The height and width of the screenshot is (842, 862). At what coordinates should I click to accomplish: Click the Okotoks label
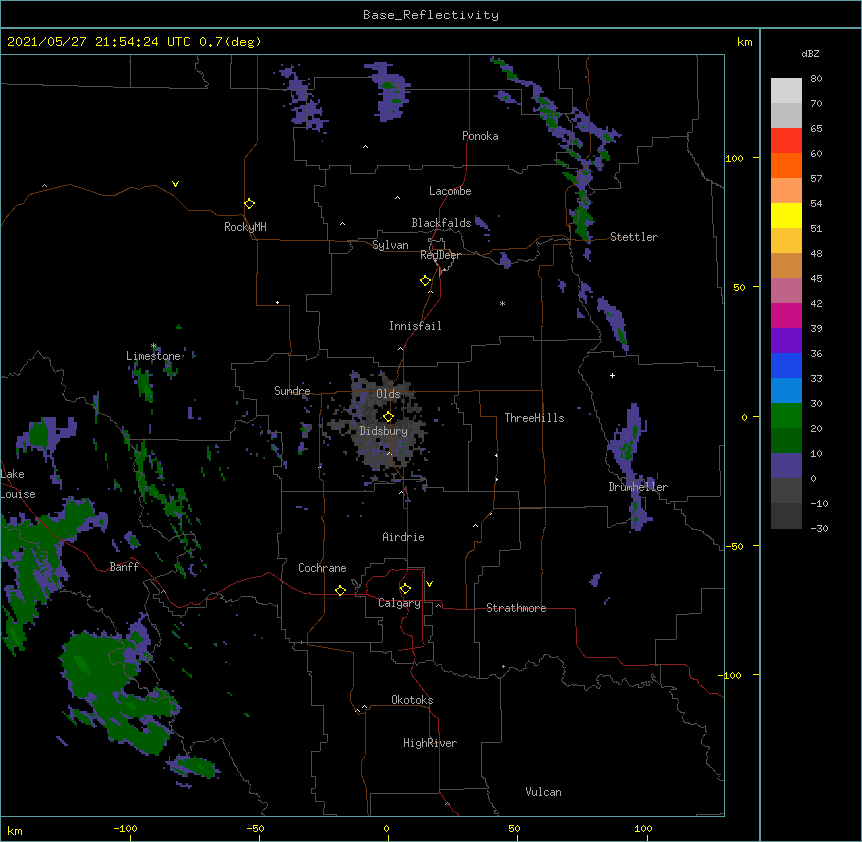click(x=412, y=700)
